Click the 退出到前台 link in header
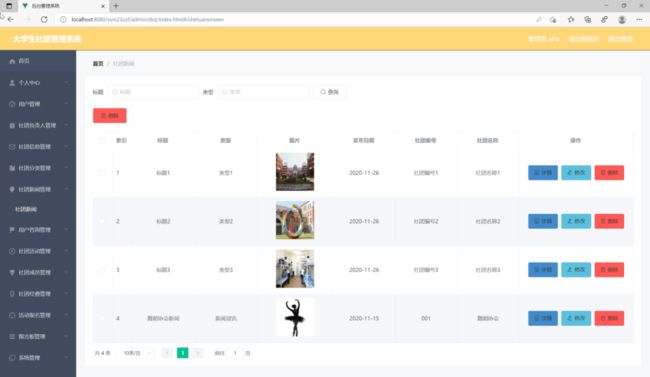This screenshot has height=377, width=650. pos(583,39)
